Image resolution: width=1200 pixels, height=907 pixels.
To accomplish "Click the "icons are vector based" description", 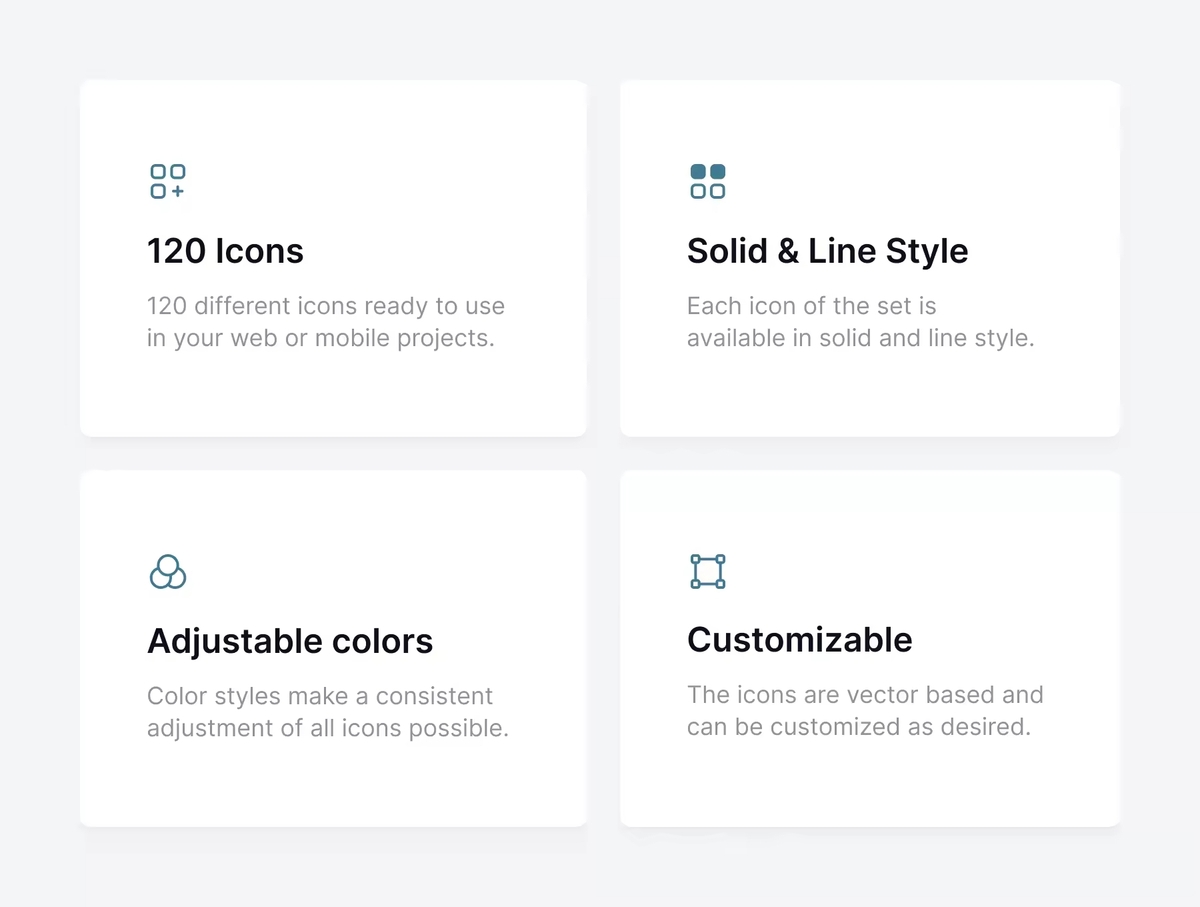I will point(865,695).
